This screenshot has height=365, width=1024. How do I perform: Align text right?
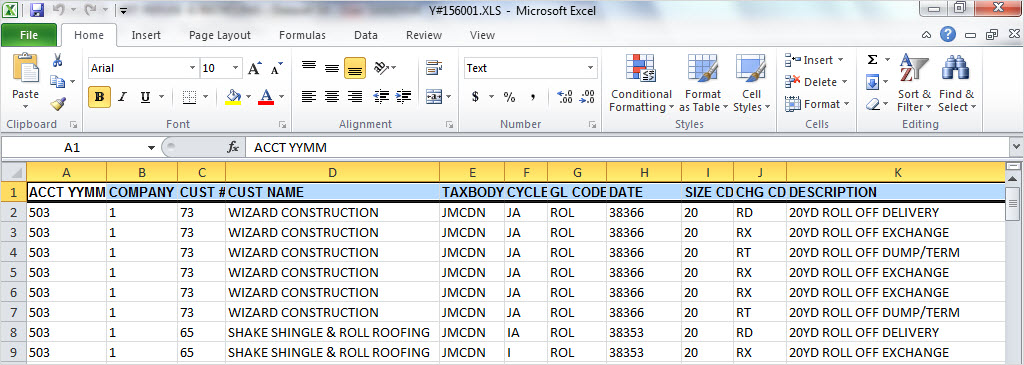355,97
